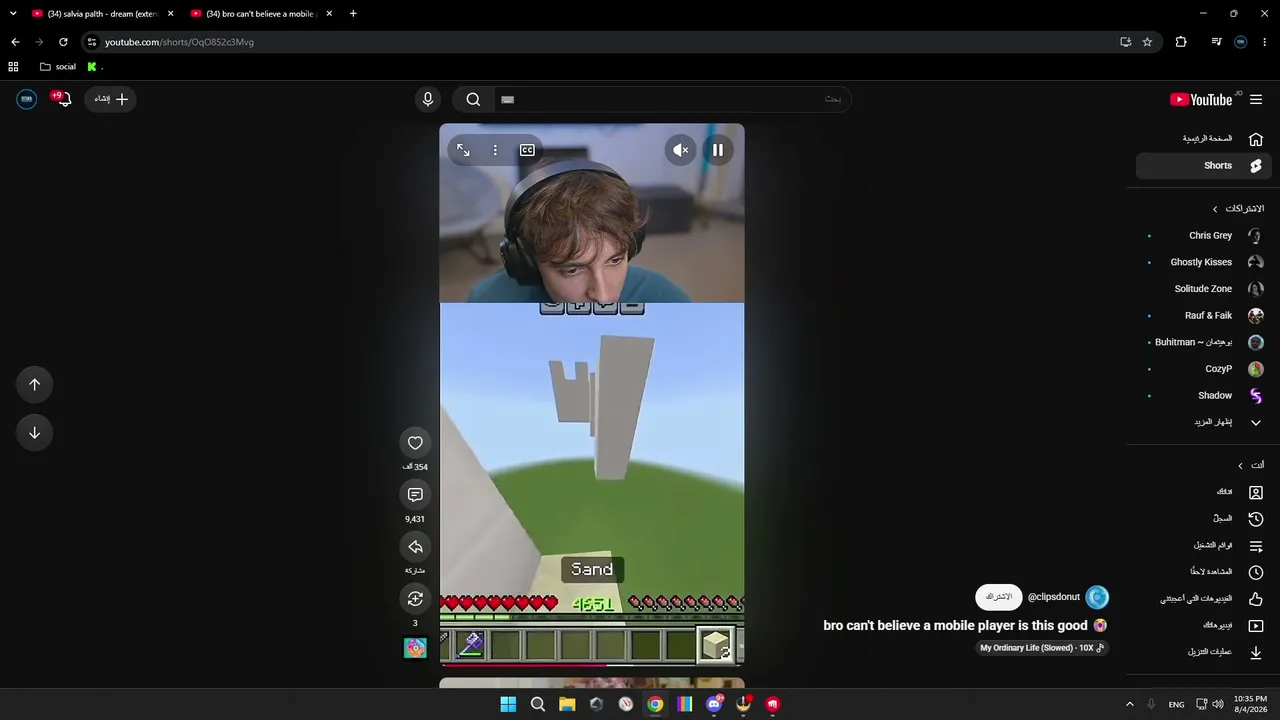Go back to the previous page
The height and width of the screenshot is (720, 1280).
(x=15, y=42)
